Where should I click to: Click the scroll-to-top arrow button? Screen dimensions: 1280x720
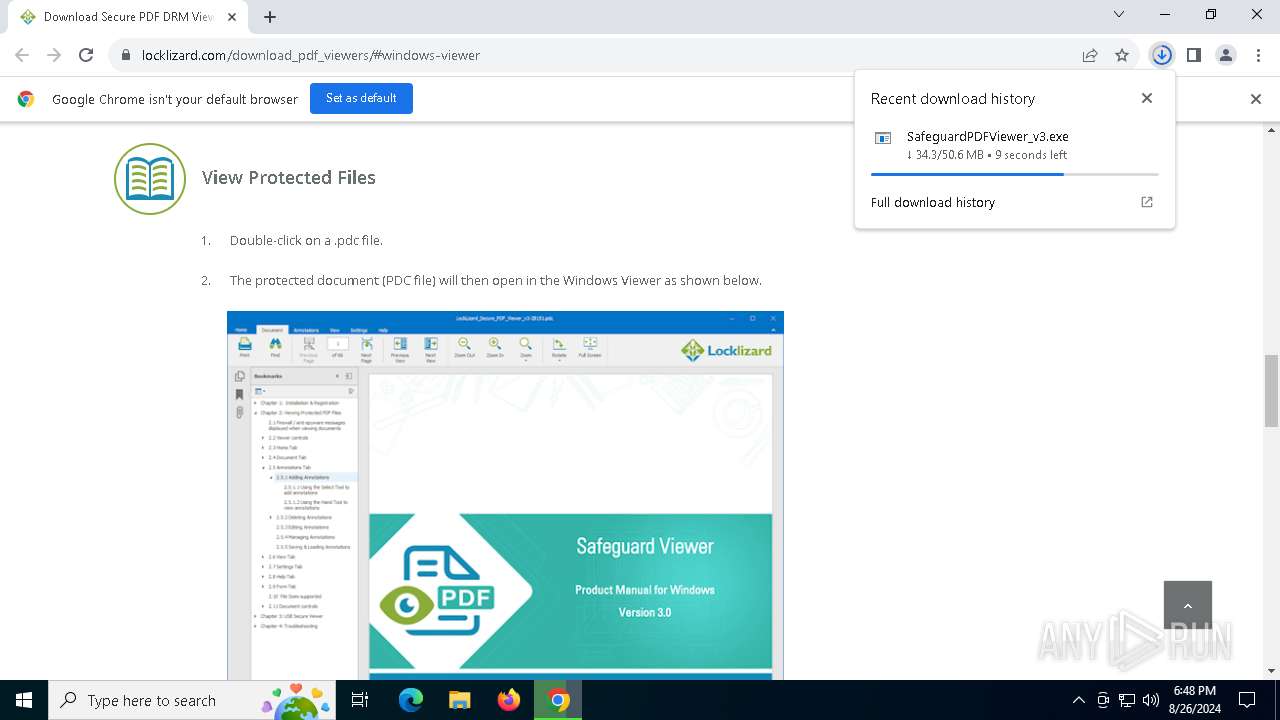1188,605
